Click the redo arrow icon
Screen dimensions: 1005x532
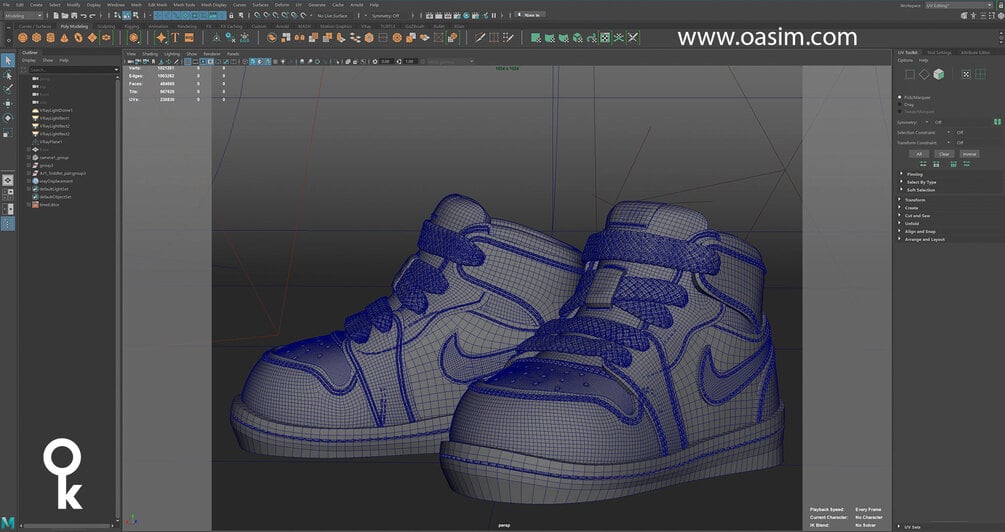pos(92,15)
